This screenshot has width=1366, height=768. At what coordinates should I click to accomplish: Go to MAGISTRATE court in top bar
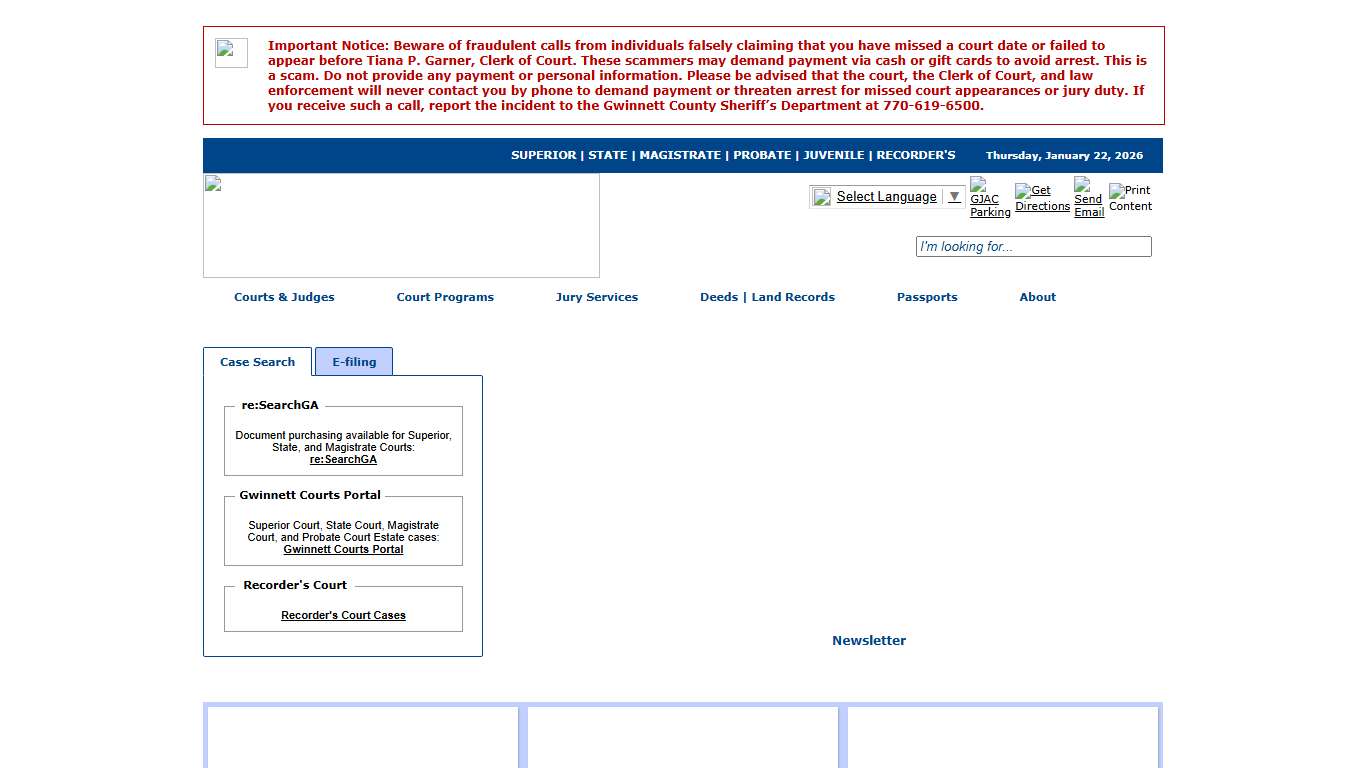680,156
